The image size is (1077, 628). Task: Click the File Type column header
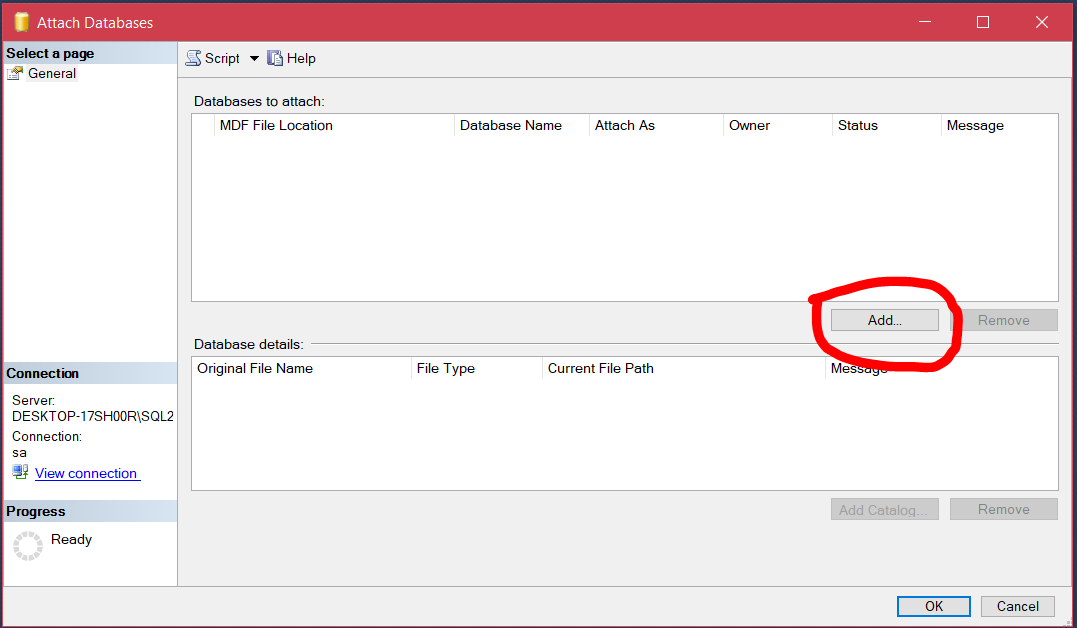[477, 368]
